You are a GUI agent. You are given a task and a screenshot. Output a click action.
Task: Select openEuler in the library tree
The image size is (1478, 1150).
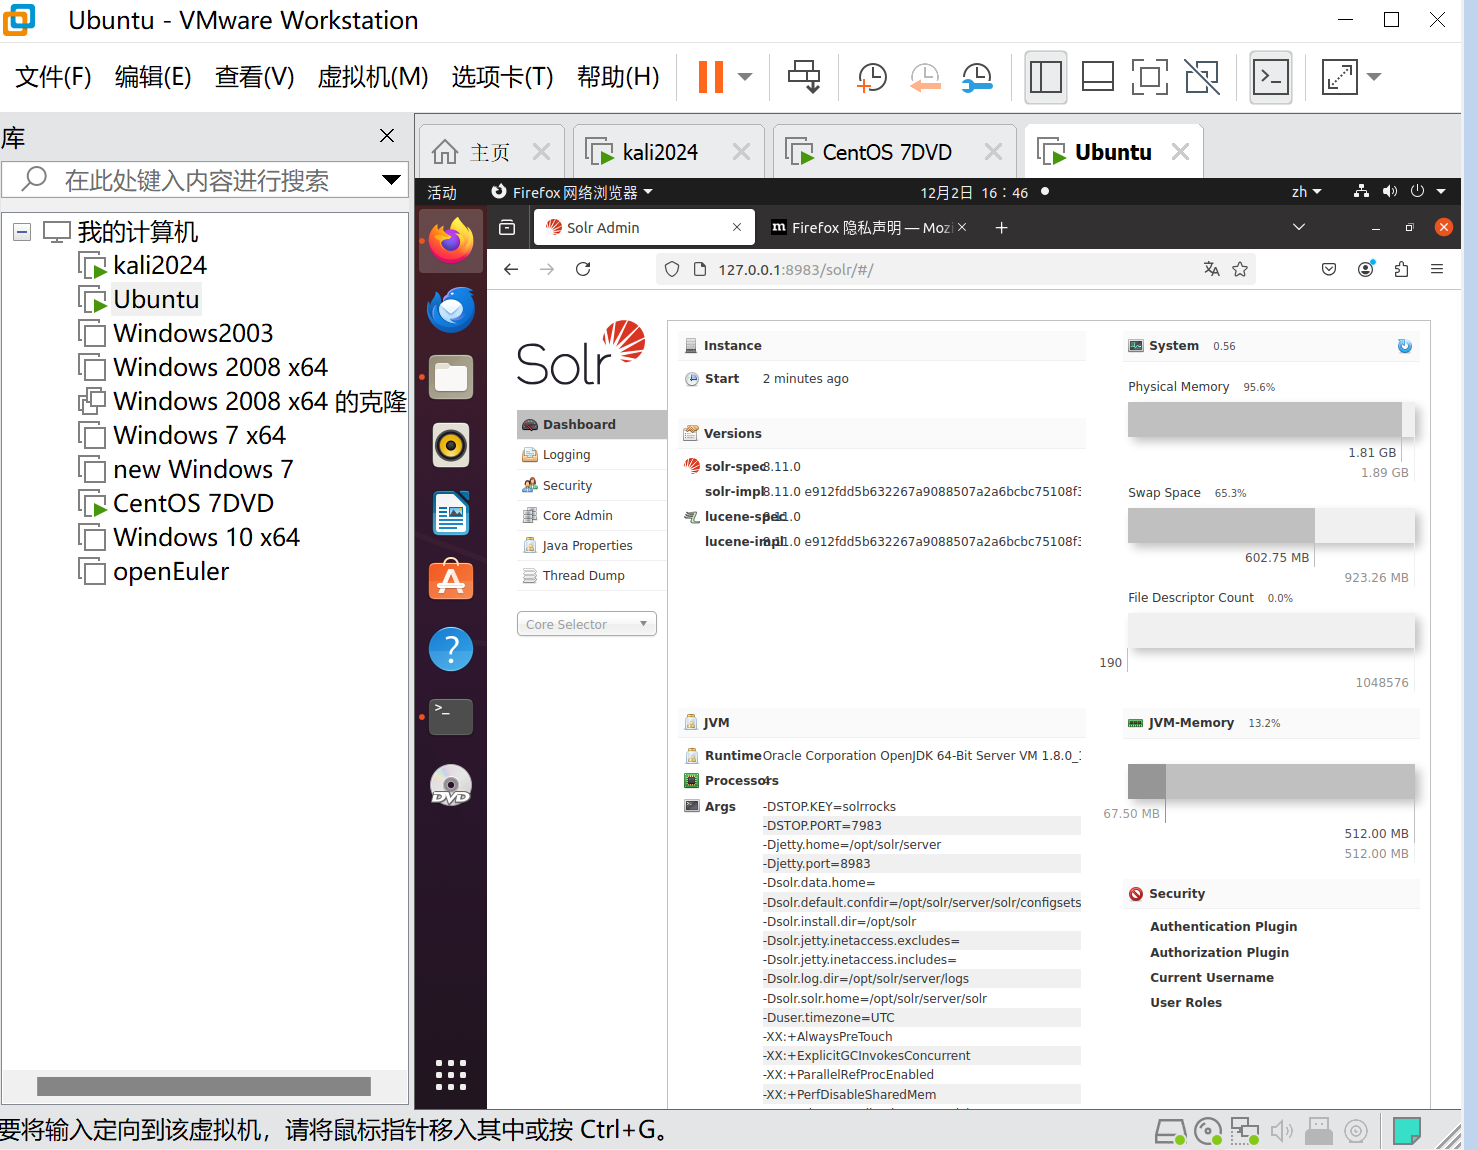[x=171, y=571]
